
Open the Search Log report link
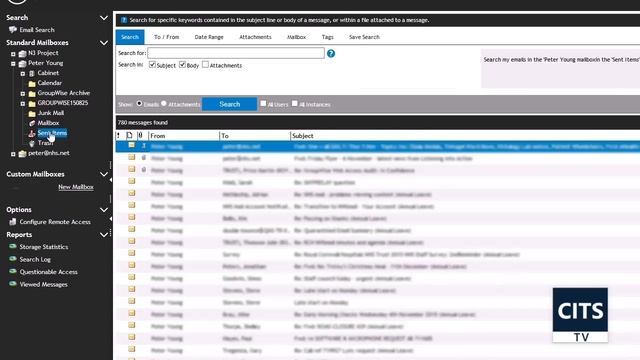click(x=35, y=259)
